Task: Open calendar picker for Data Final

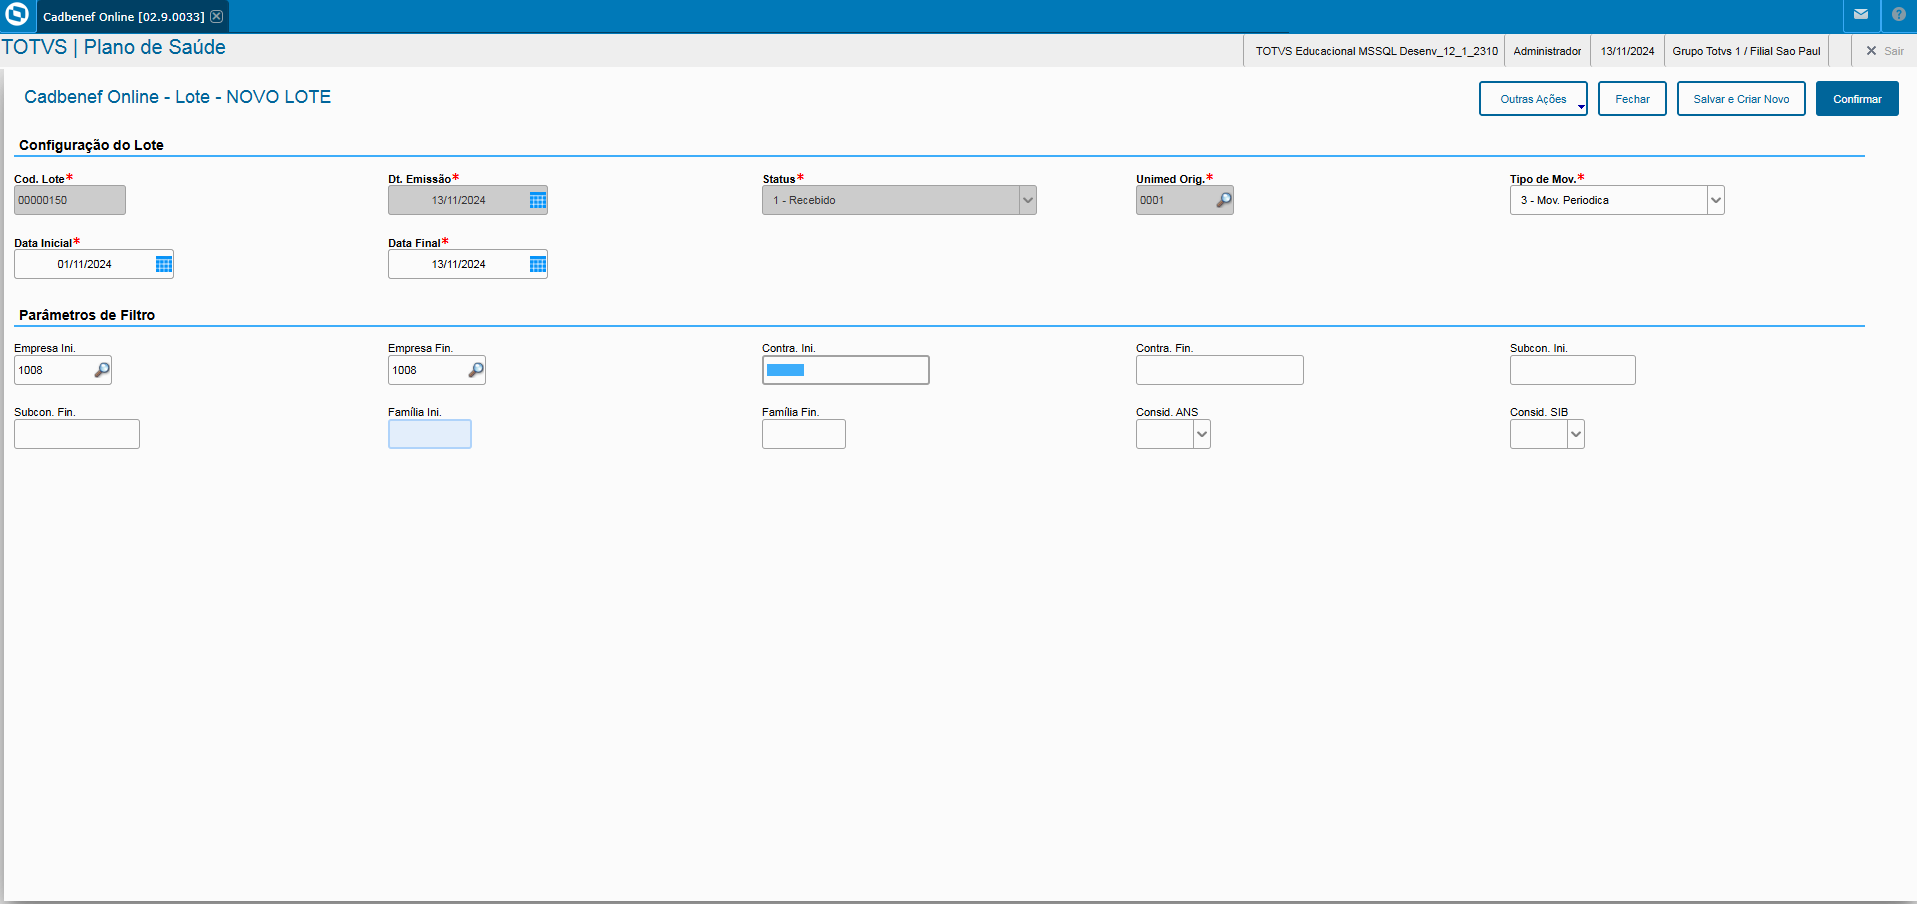Action: coord(537,264)
